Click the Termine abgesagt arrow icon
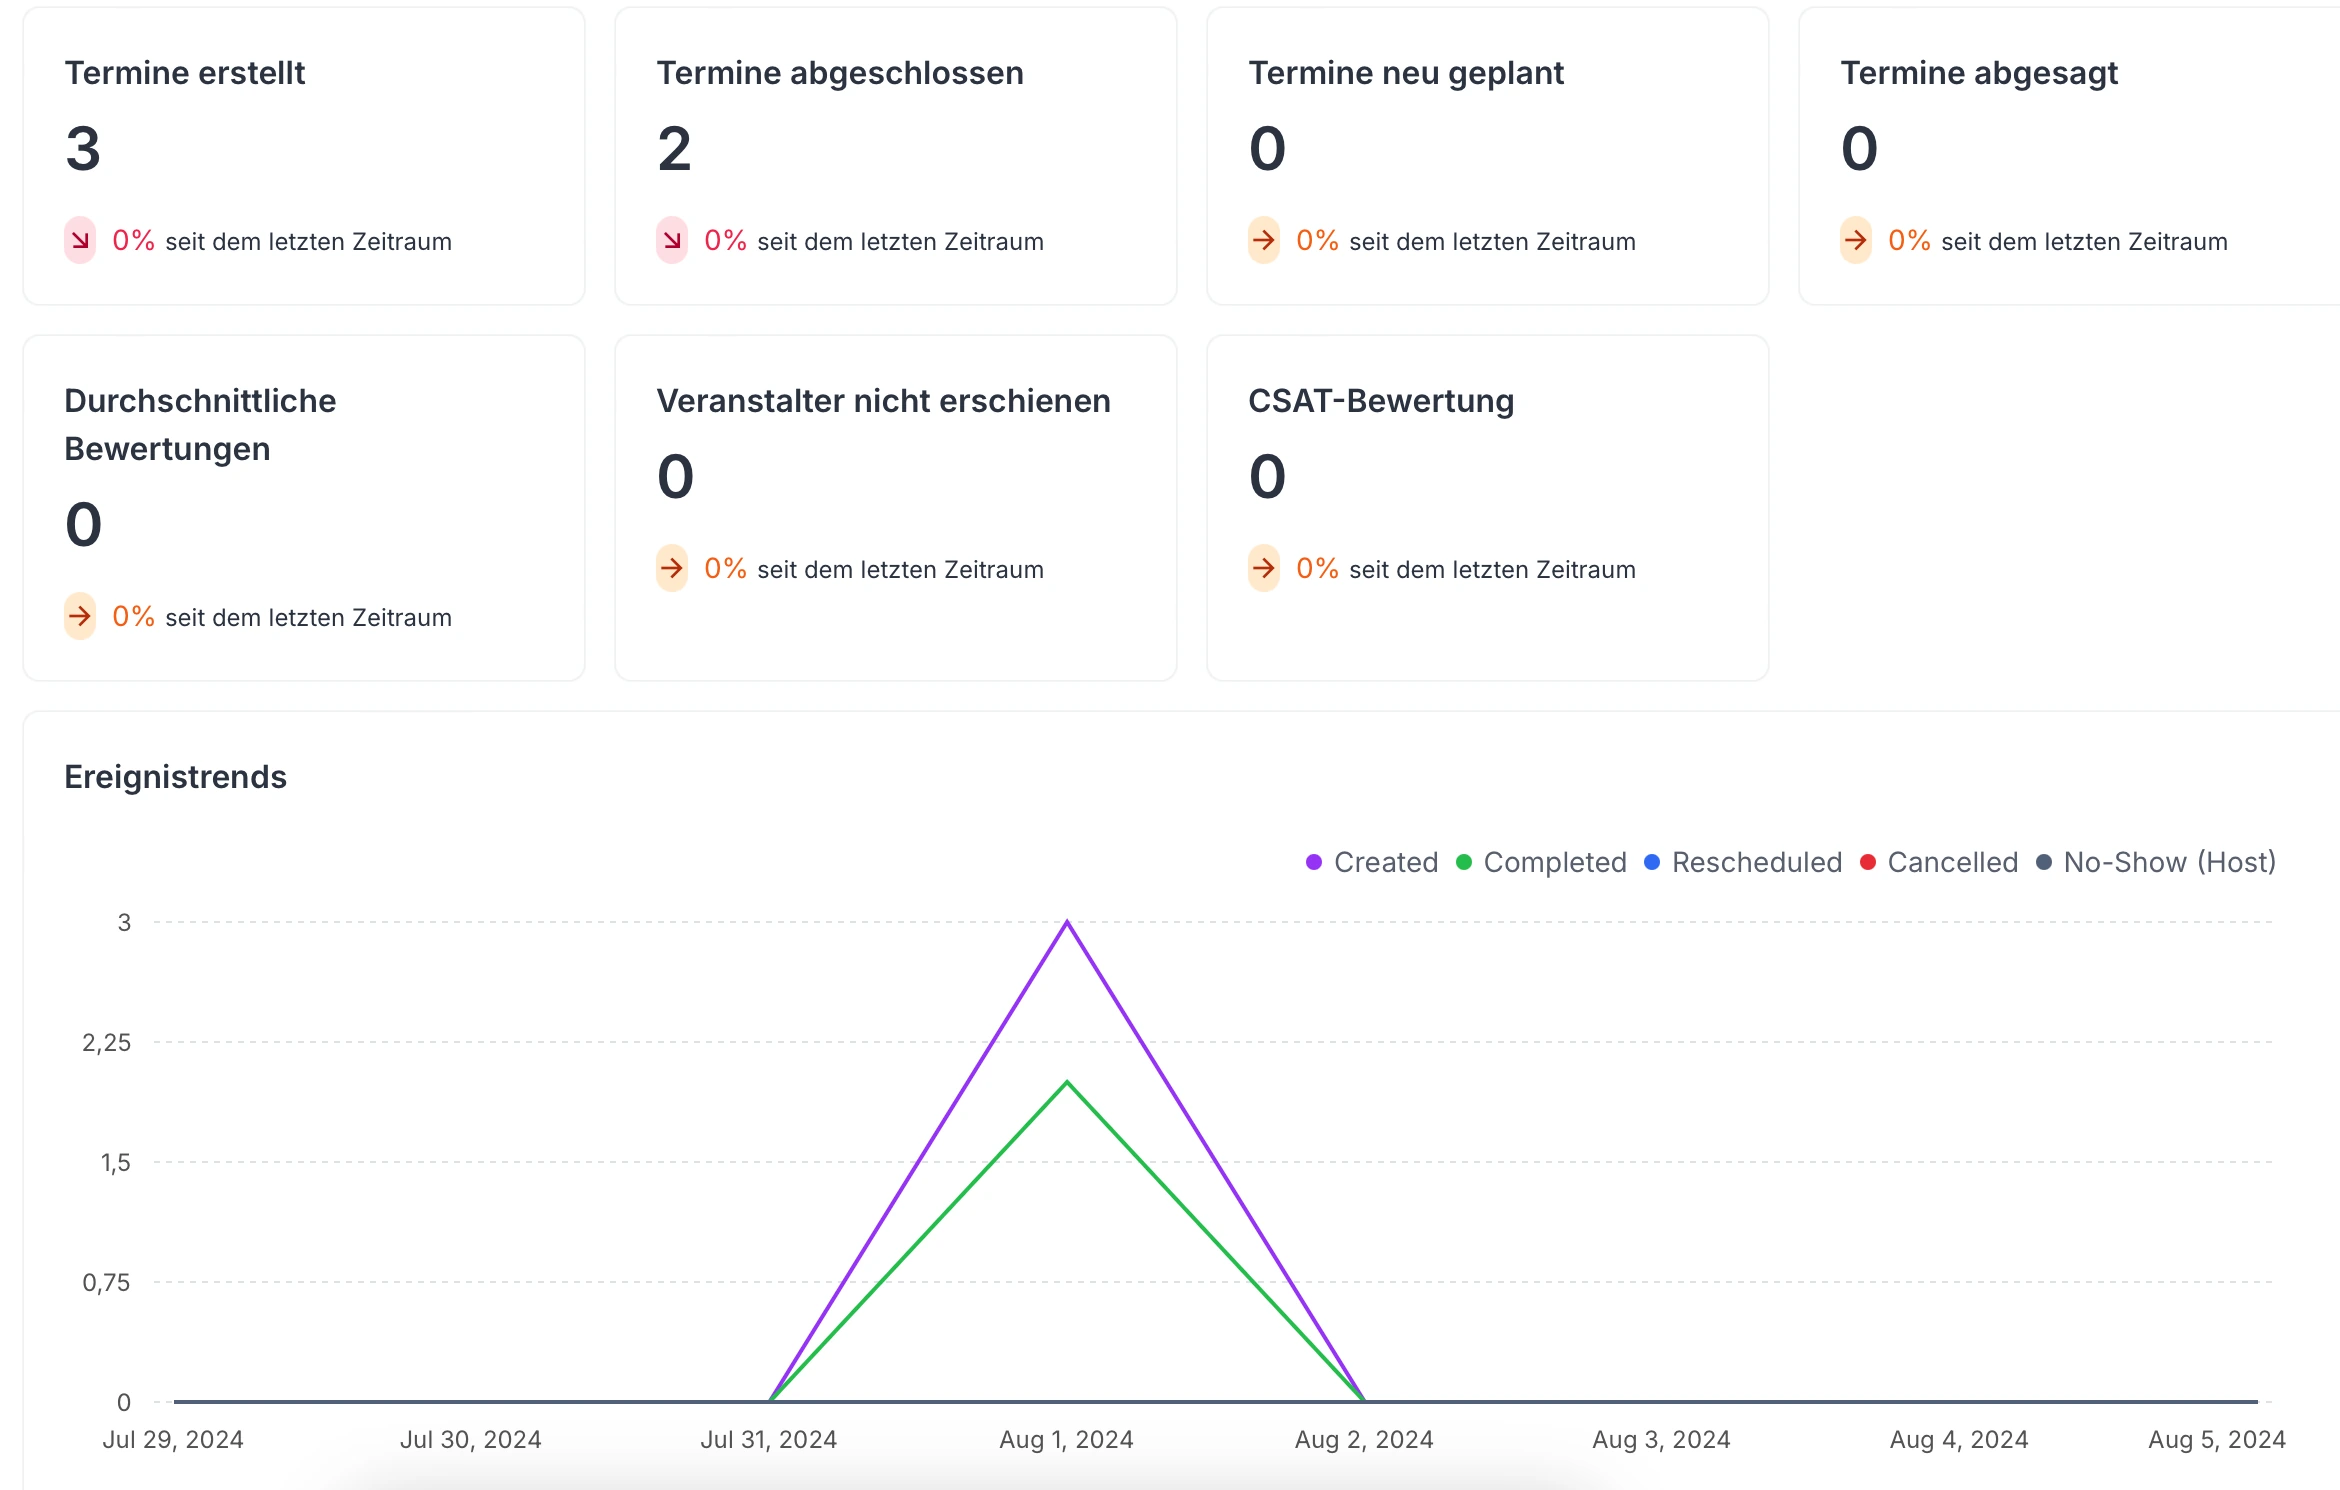The height and width of the screenshot is (1490, 2340). click(x=1856, y=240)
